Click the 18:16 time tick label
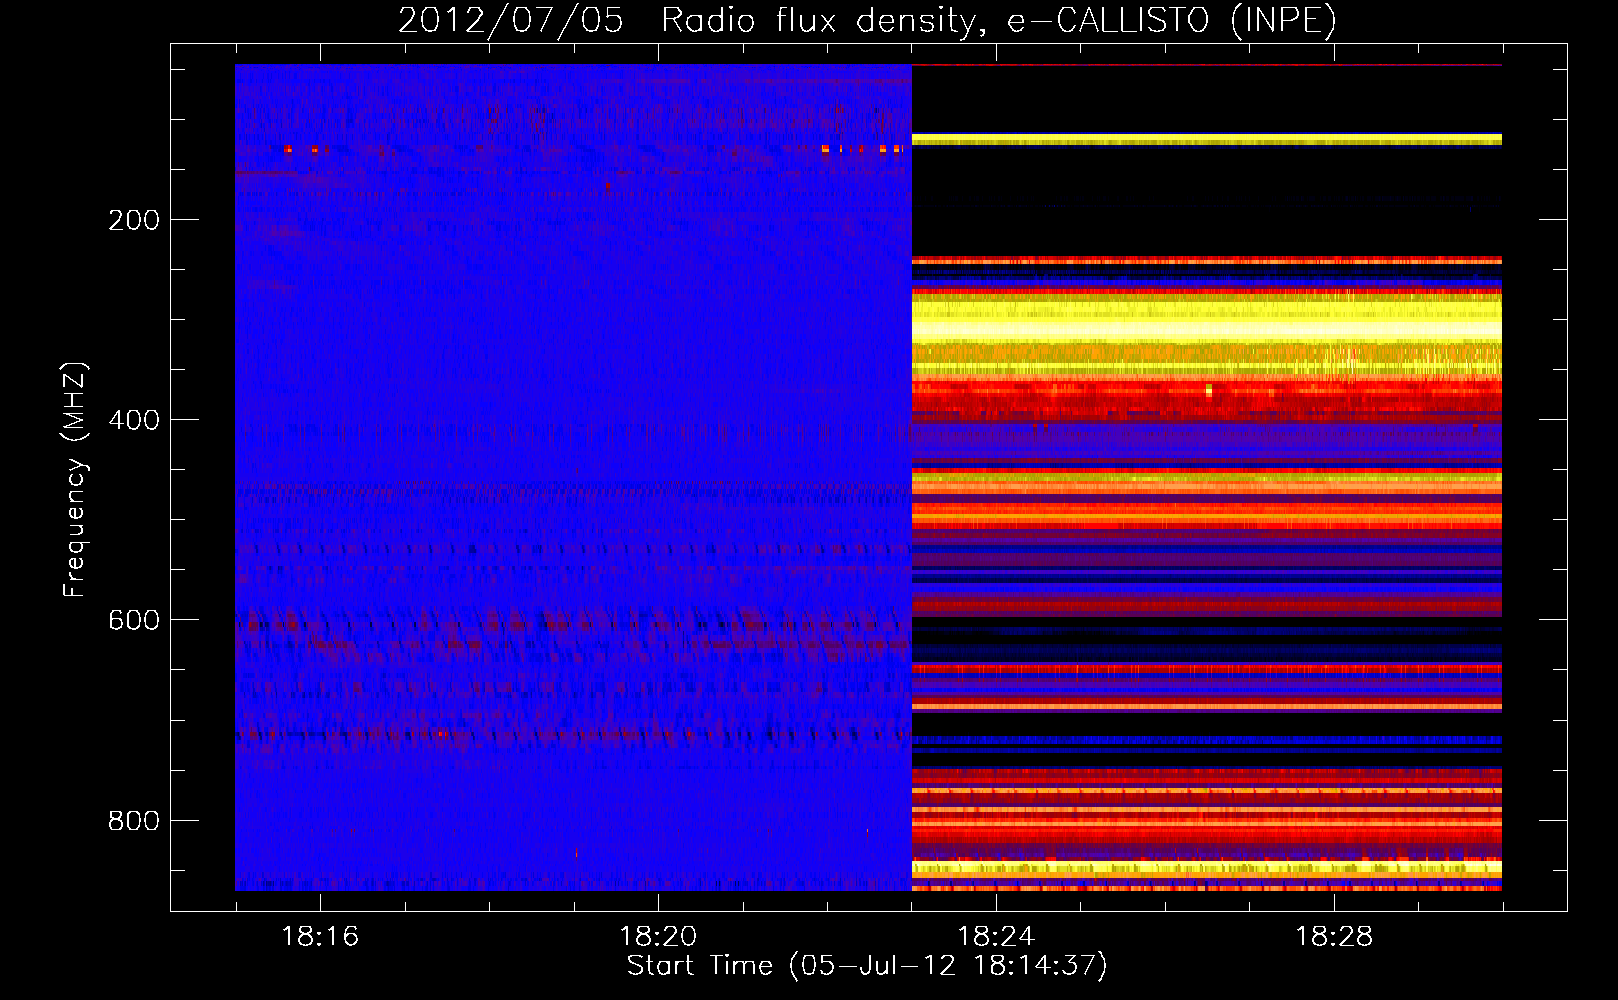 pyautogui.click(x=320, y=936)
